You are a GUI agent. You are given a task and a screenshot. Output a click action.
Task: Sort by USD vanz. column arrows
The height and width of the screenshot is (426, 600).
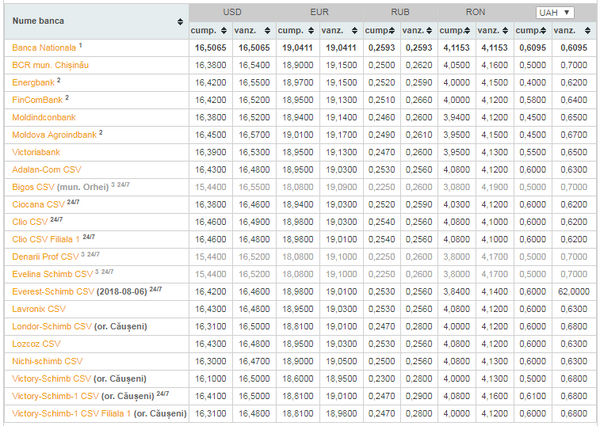(x=267, y=31)
